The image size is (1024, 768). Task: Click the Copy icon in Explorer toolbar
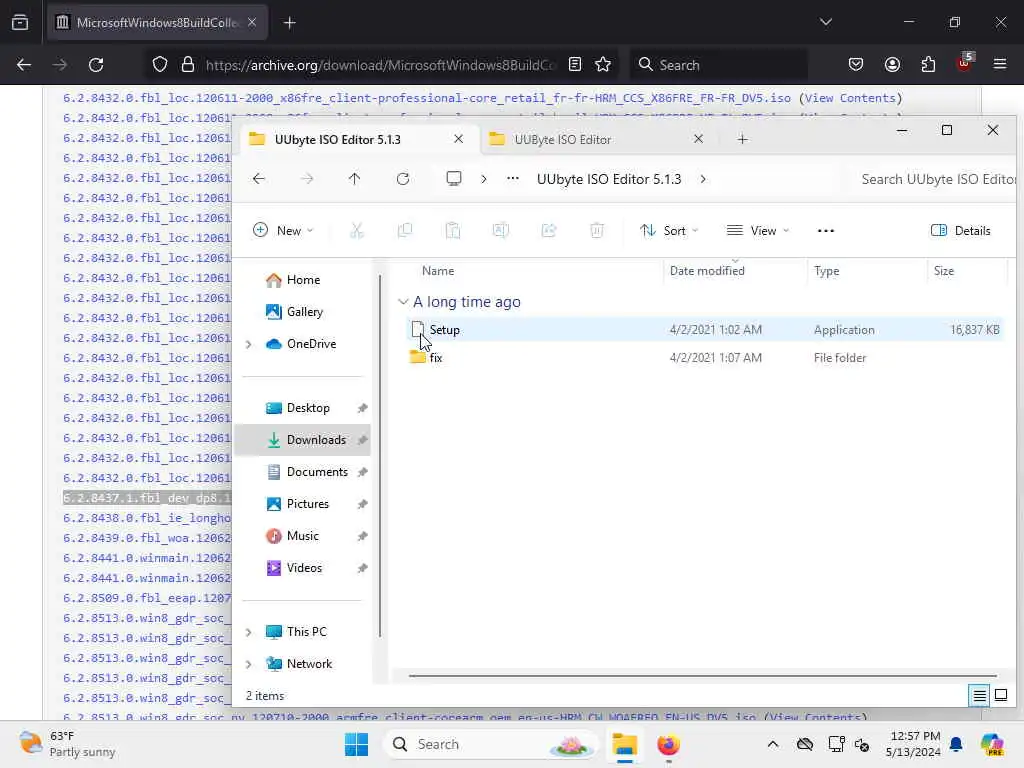click(405, 231)
